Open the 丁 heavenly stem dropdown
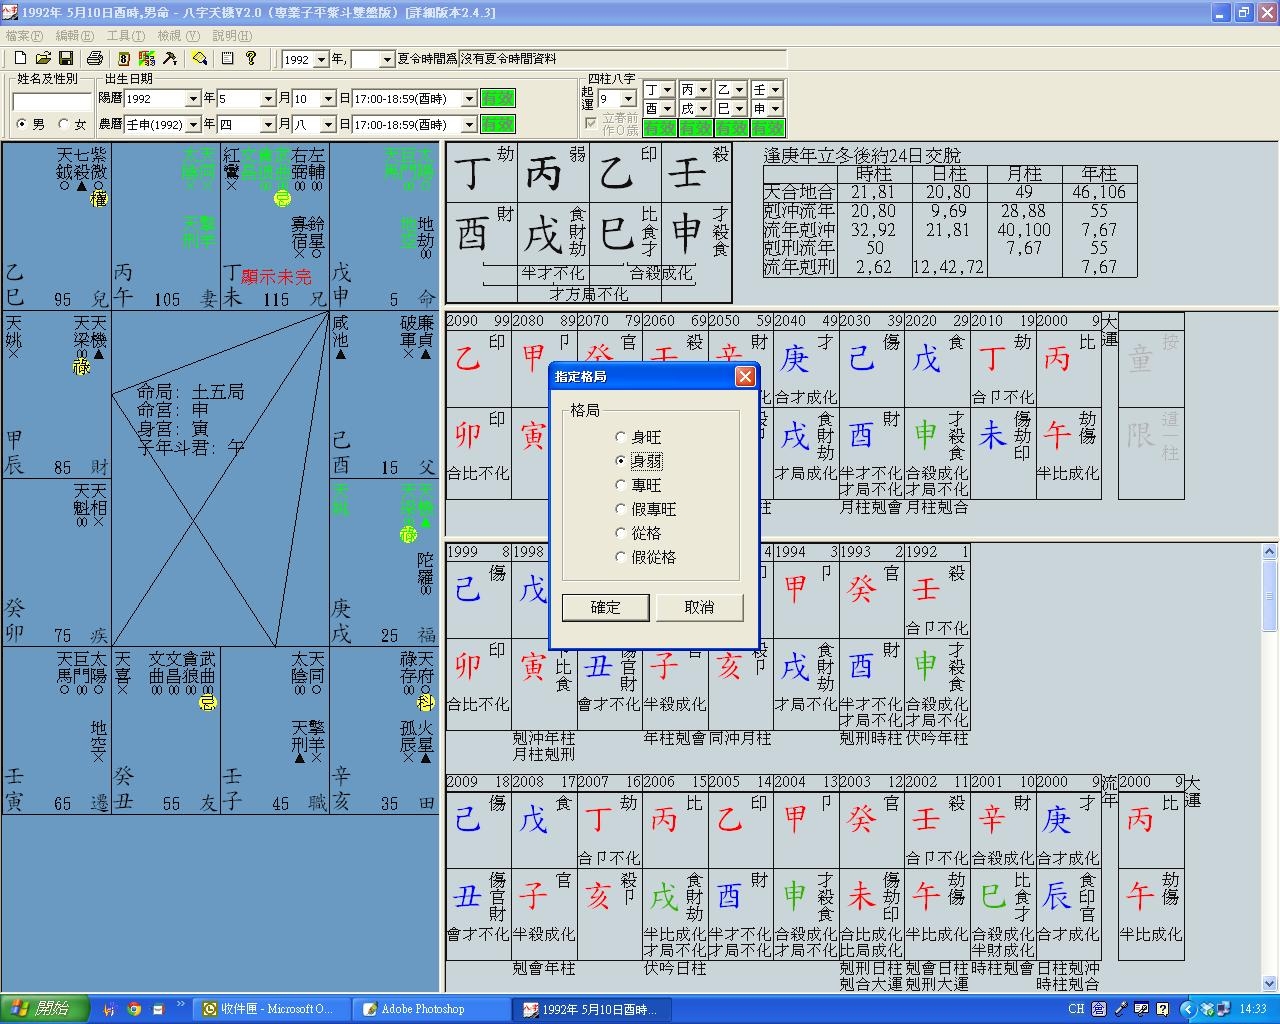1280x1024 pixels. click(667, 90)
